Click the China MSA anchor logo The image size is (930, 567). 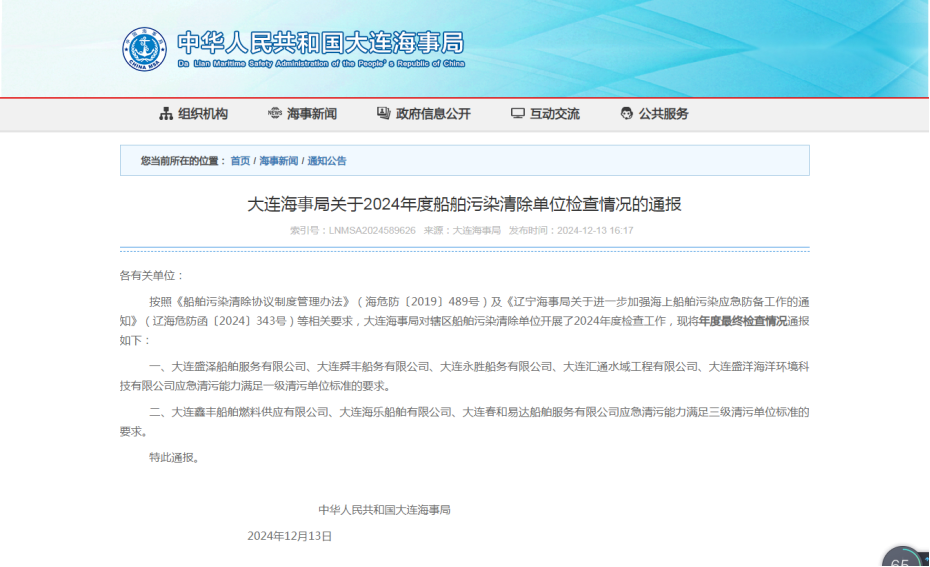pos(144,49)
